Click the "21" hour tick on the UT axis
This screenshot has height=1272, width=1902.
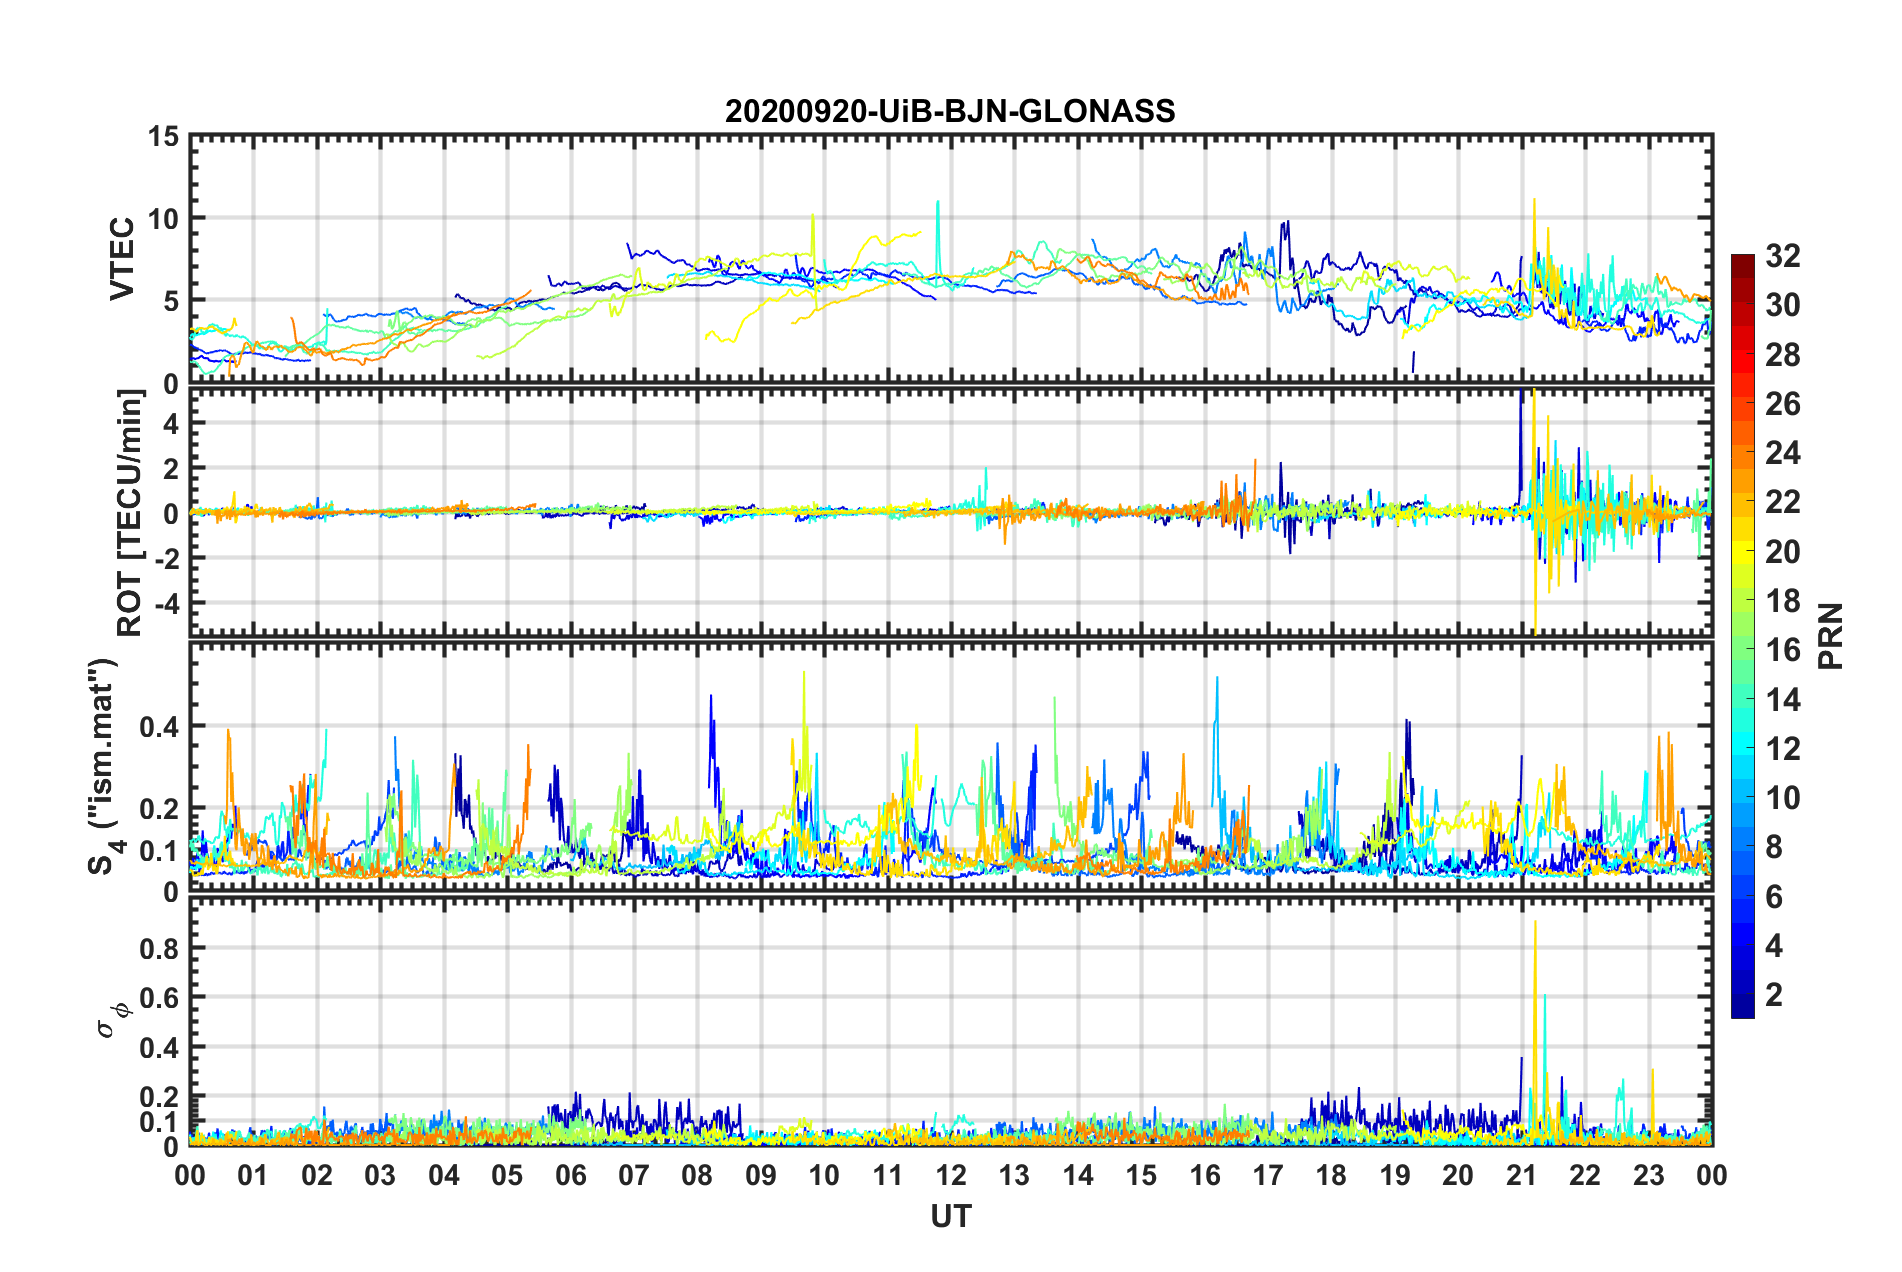(x=1522, y=1175)
